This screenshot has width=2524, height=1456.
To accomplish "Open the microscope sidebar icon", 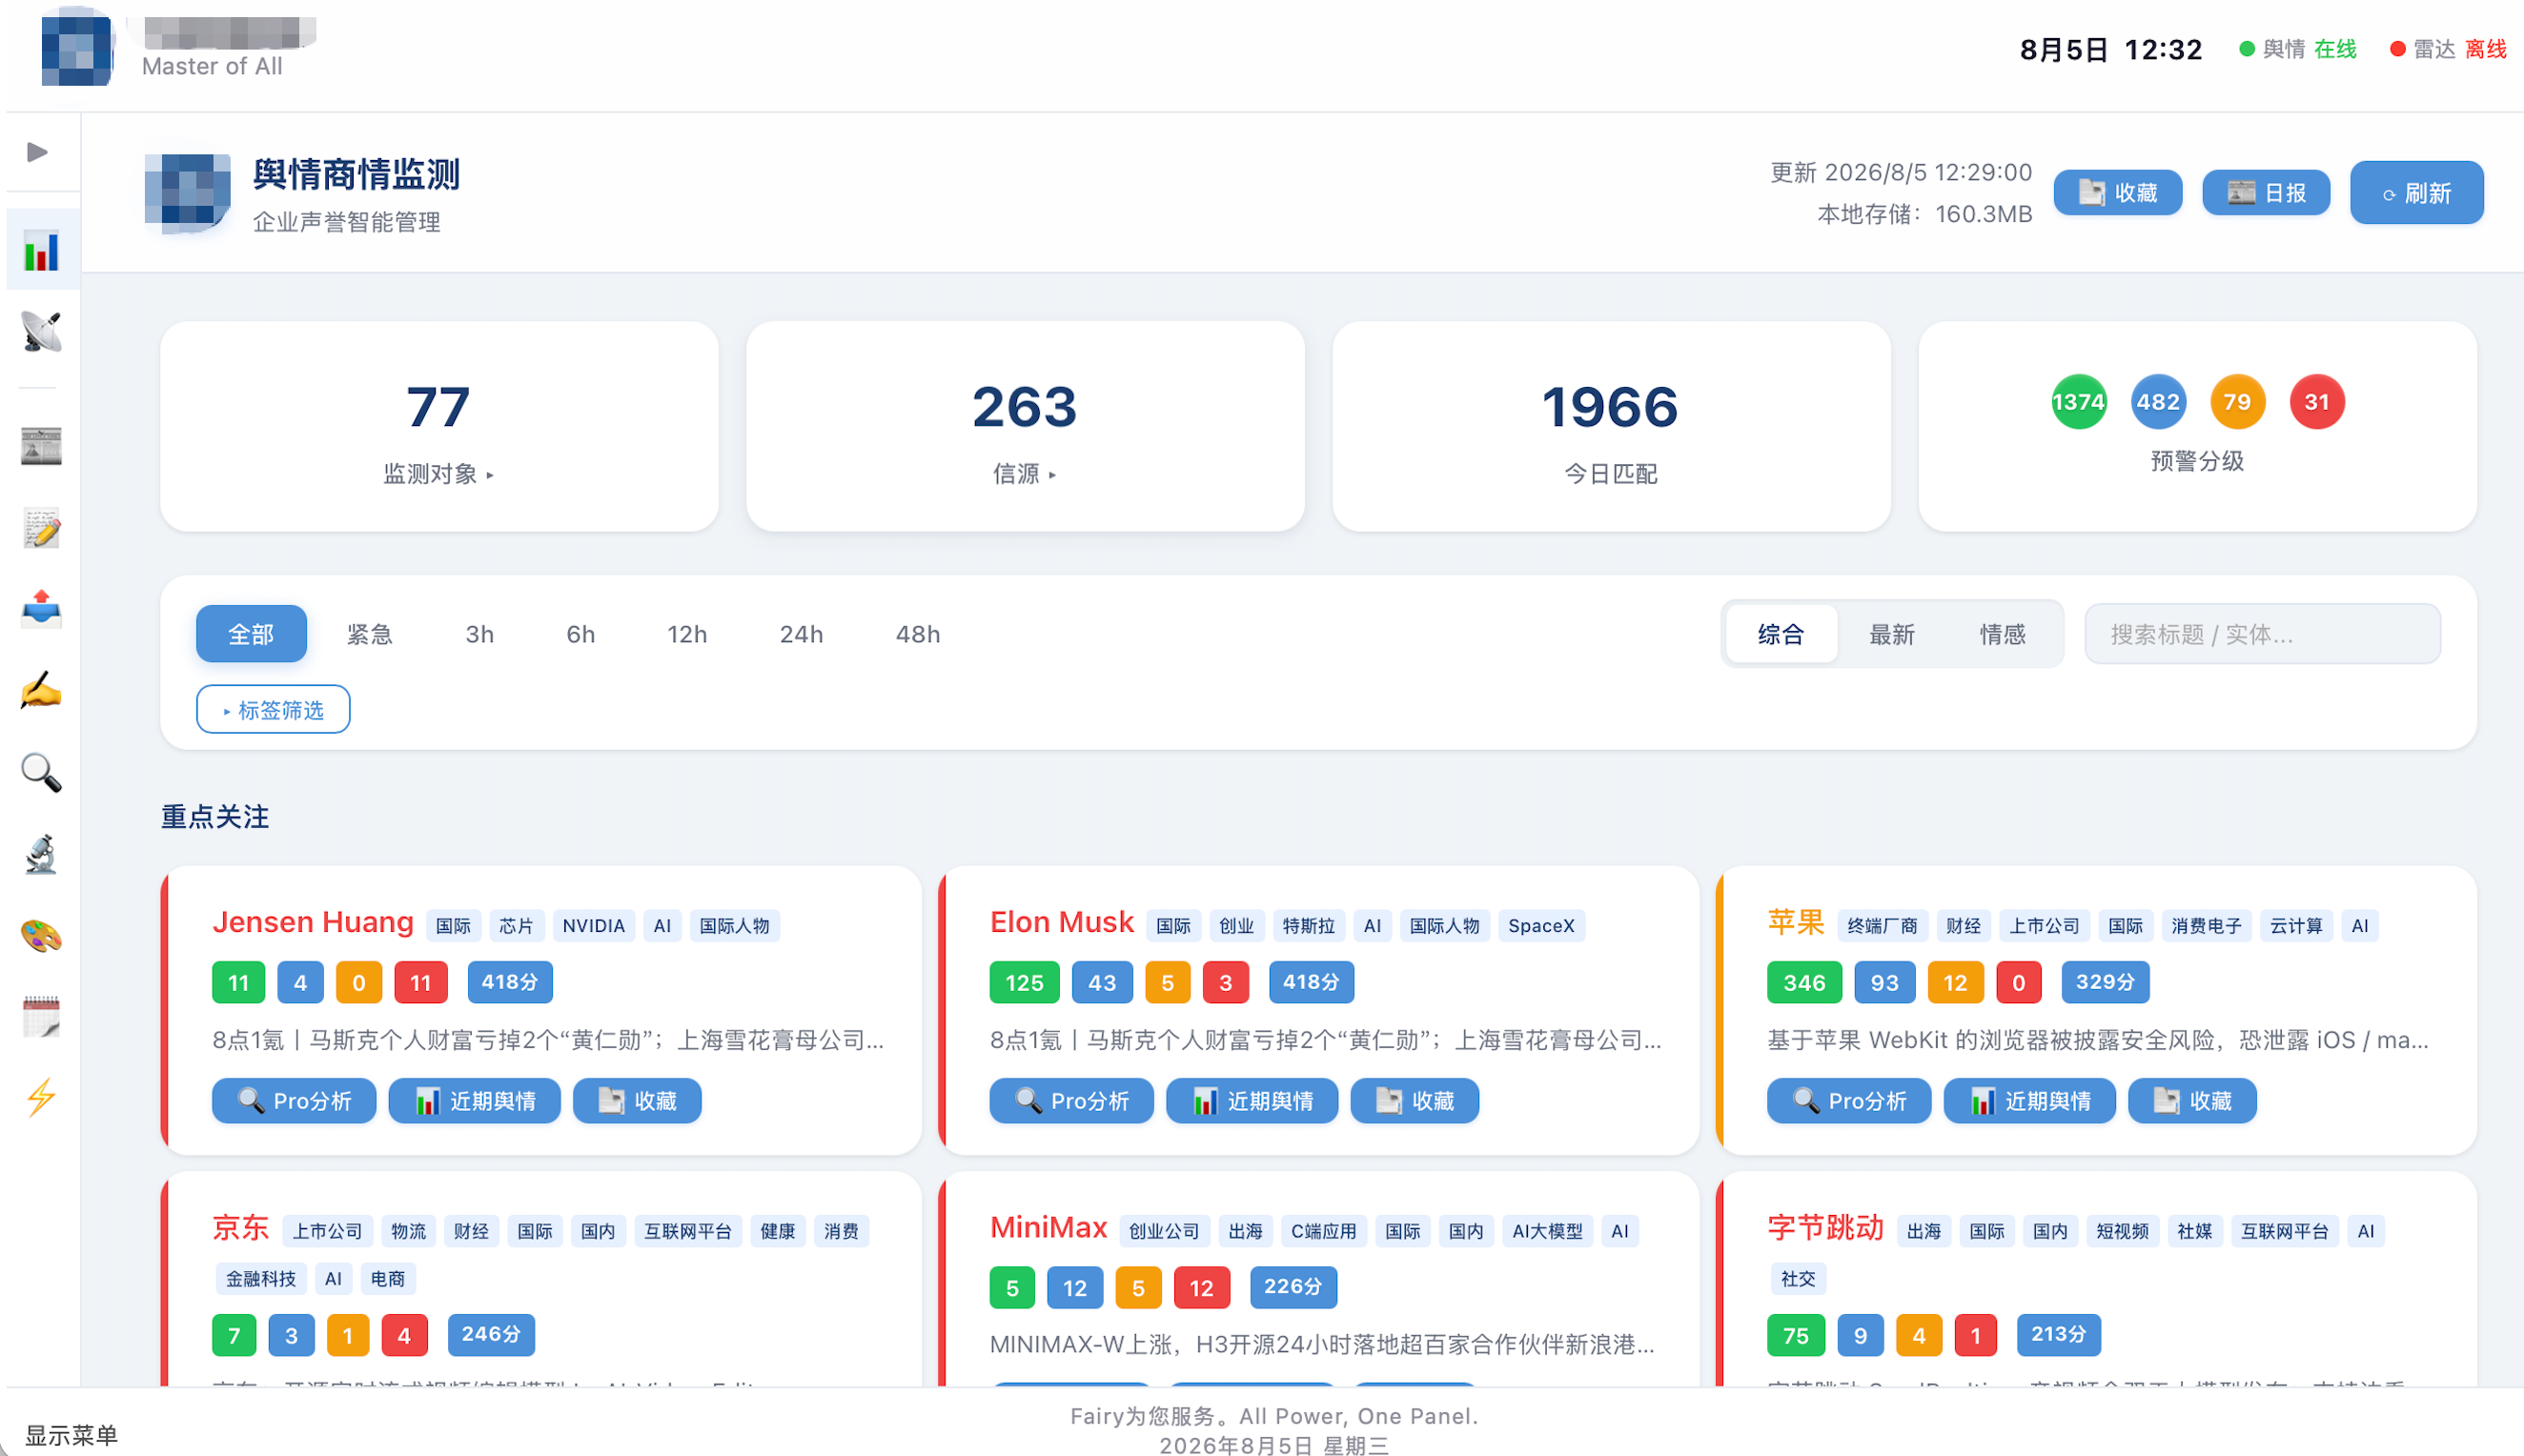I will tap(41, 854).
